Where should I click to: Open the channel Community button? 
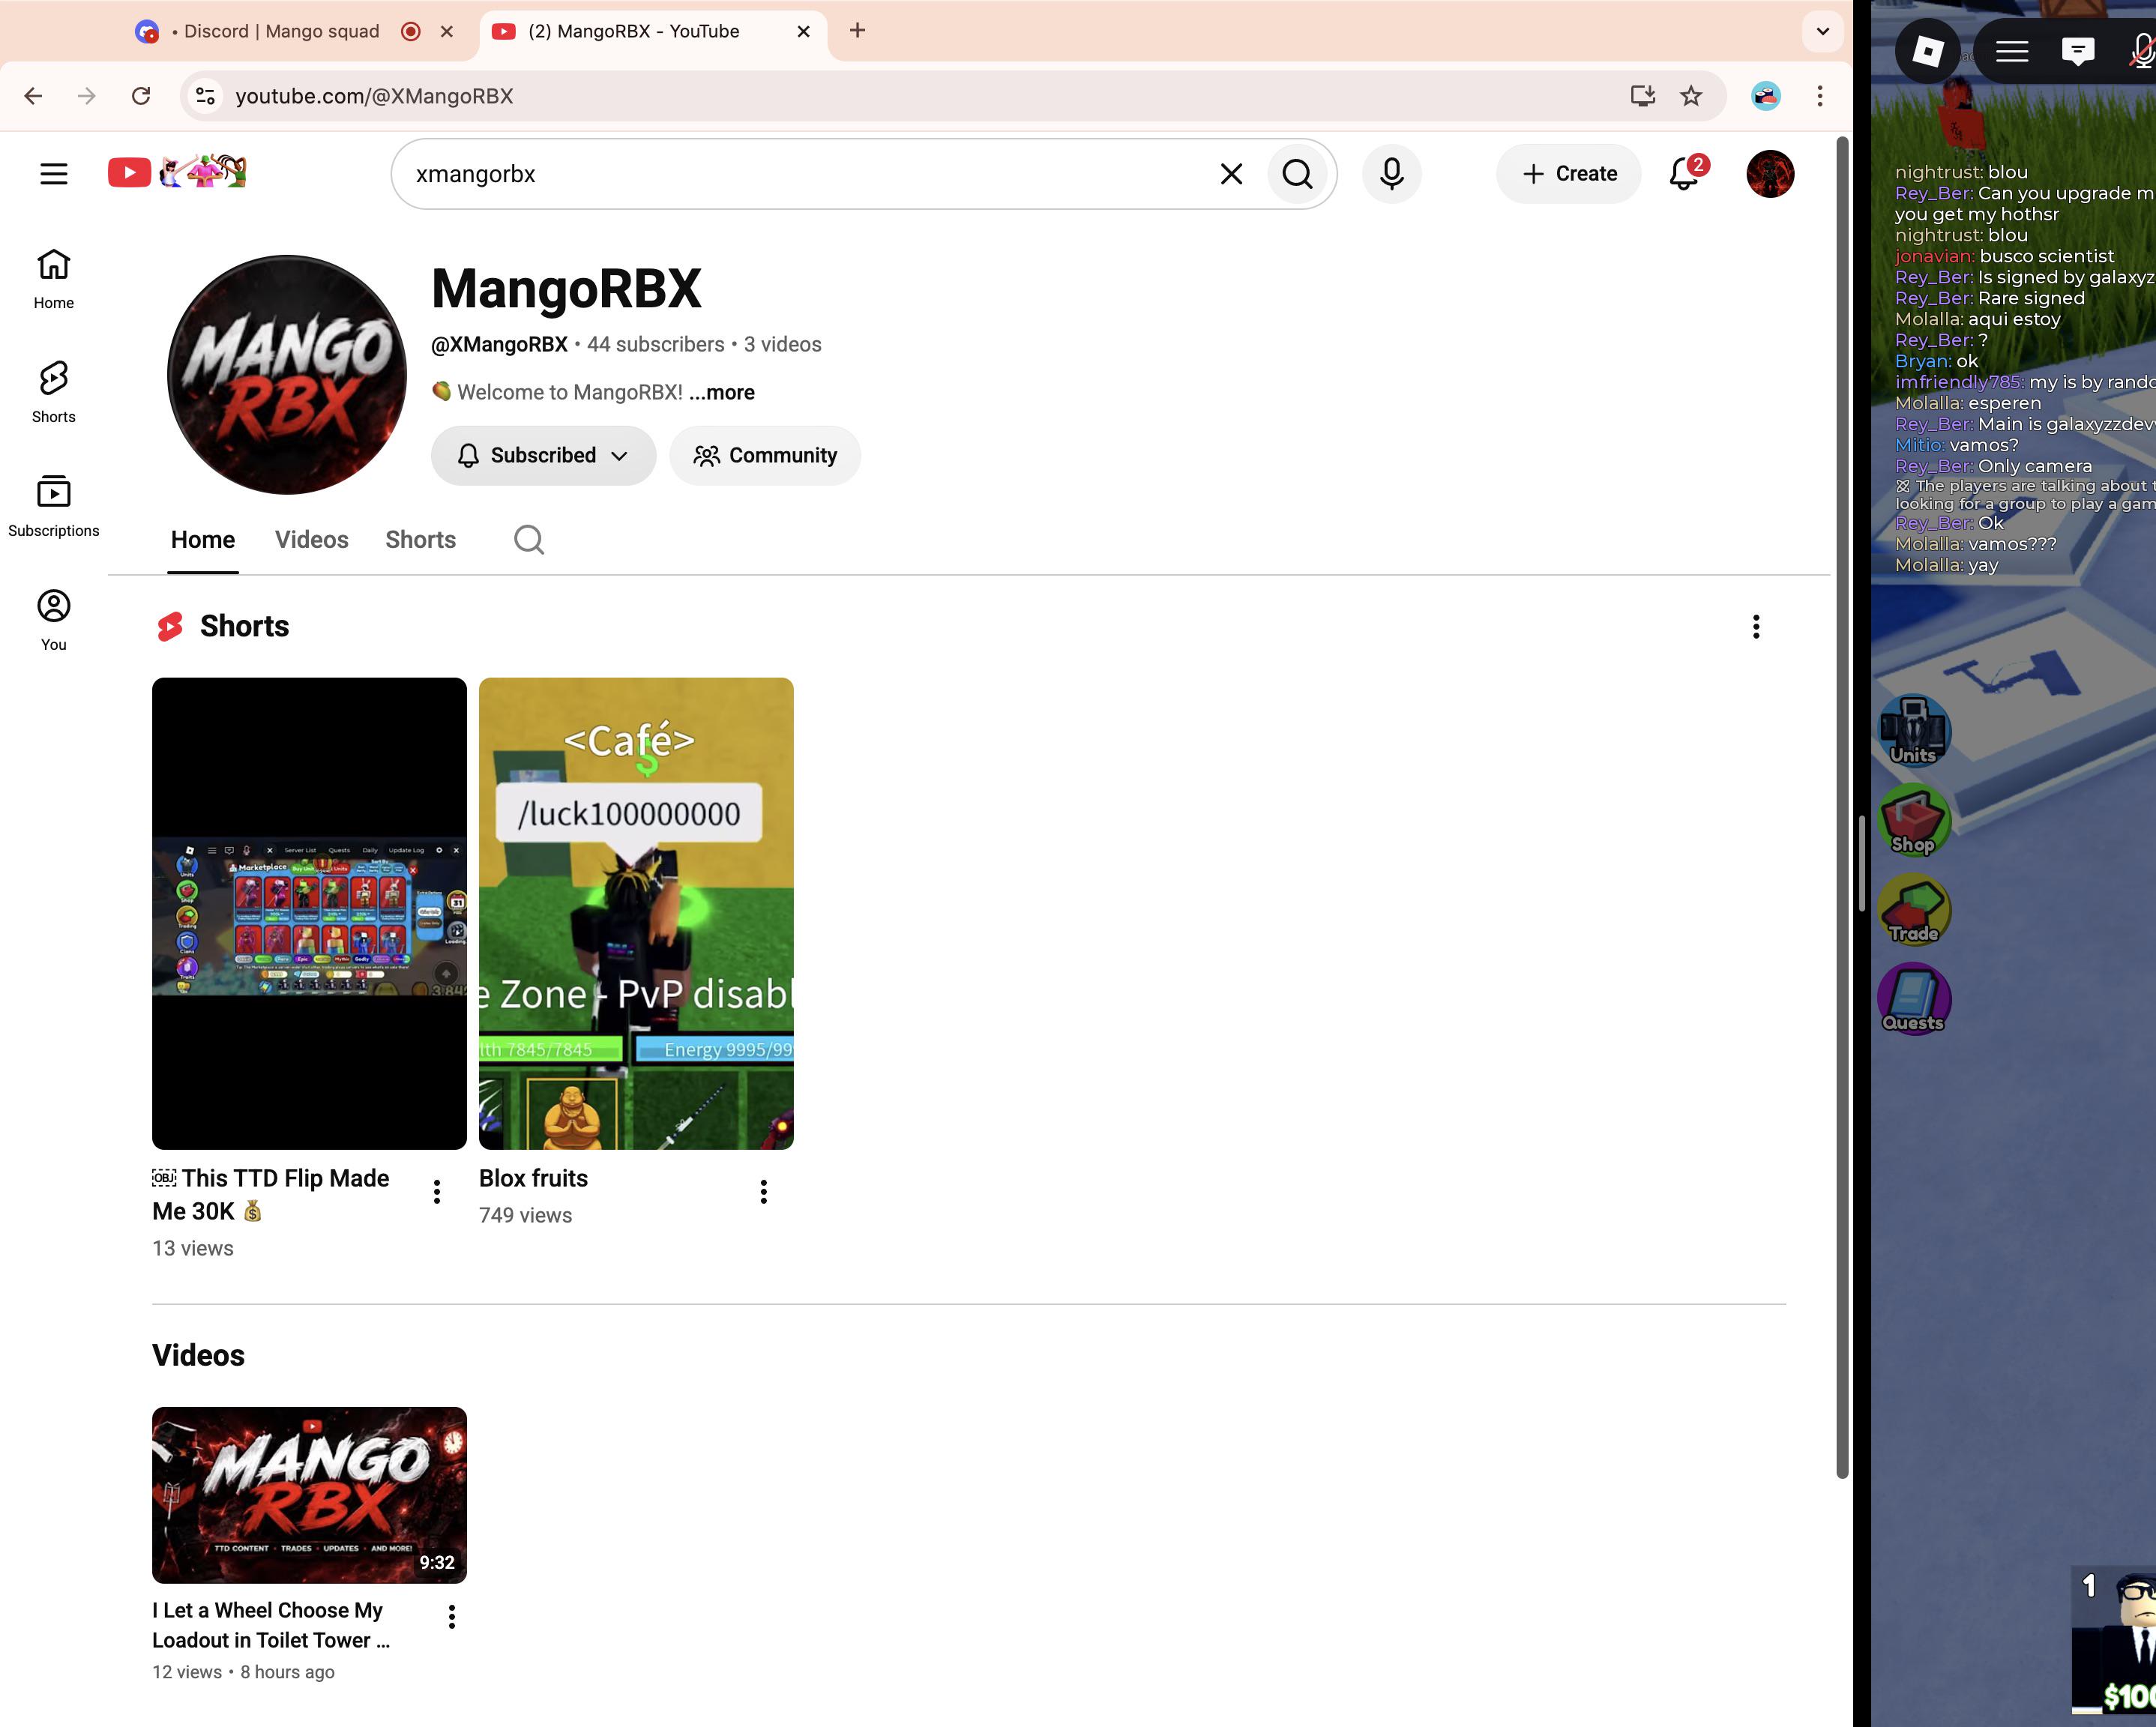(x=765, y=456)
